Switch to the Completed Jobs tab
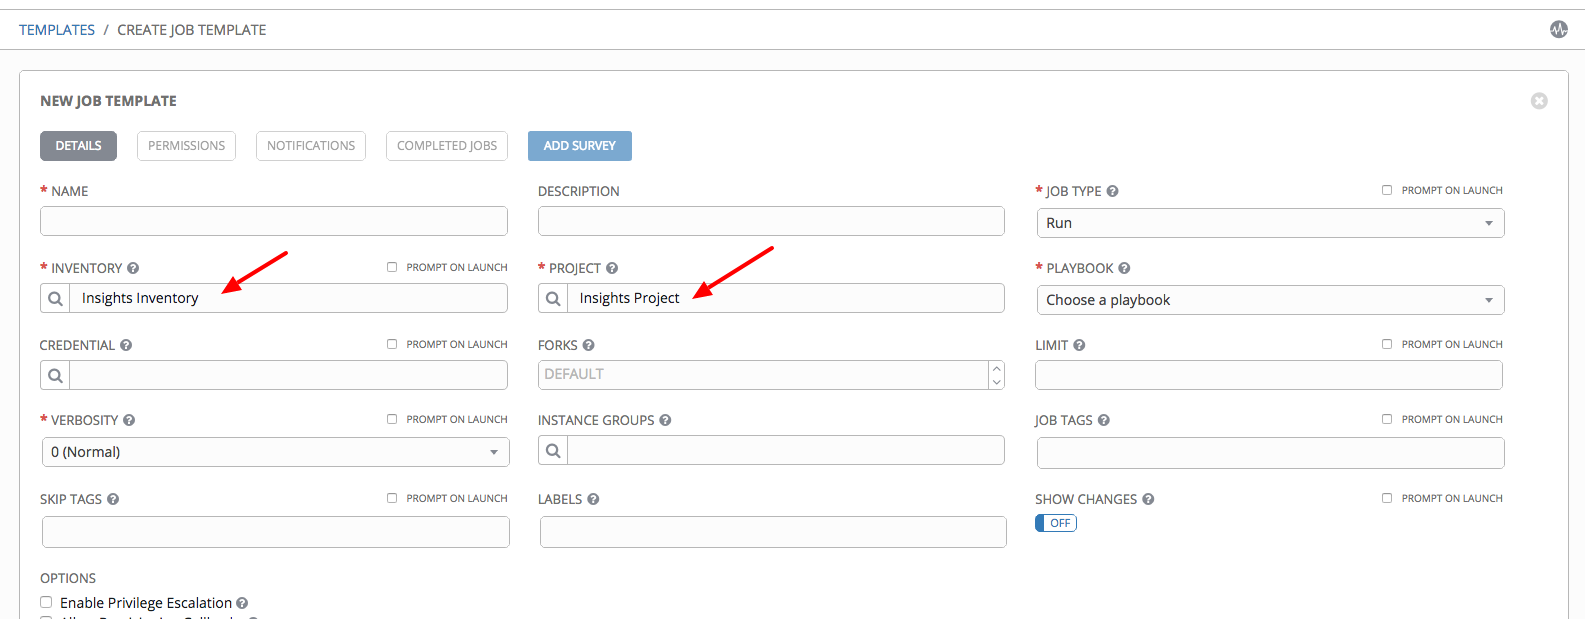Screen dimensions: 1585x619 tap(447, 146)
